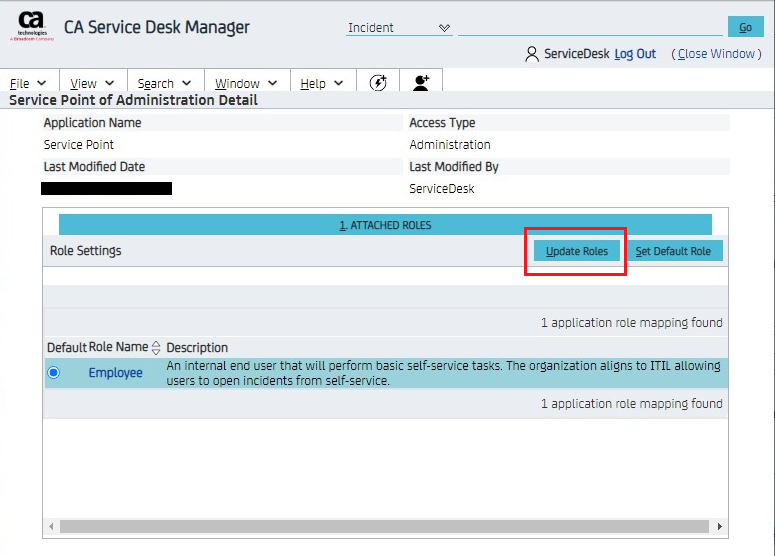
Task: Click the Role Name sort arrows icon
Action: point(156,348)
